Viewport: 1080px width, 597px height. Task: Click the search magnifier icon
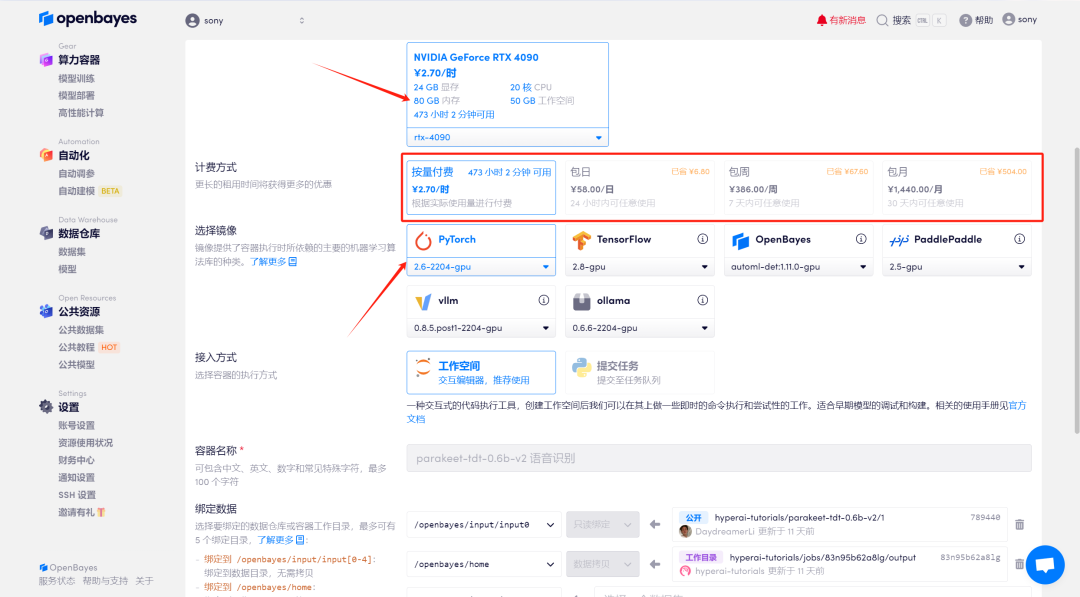click(882, 20)
